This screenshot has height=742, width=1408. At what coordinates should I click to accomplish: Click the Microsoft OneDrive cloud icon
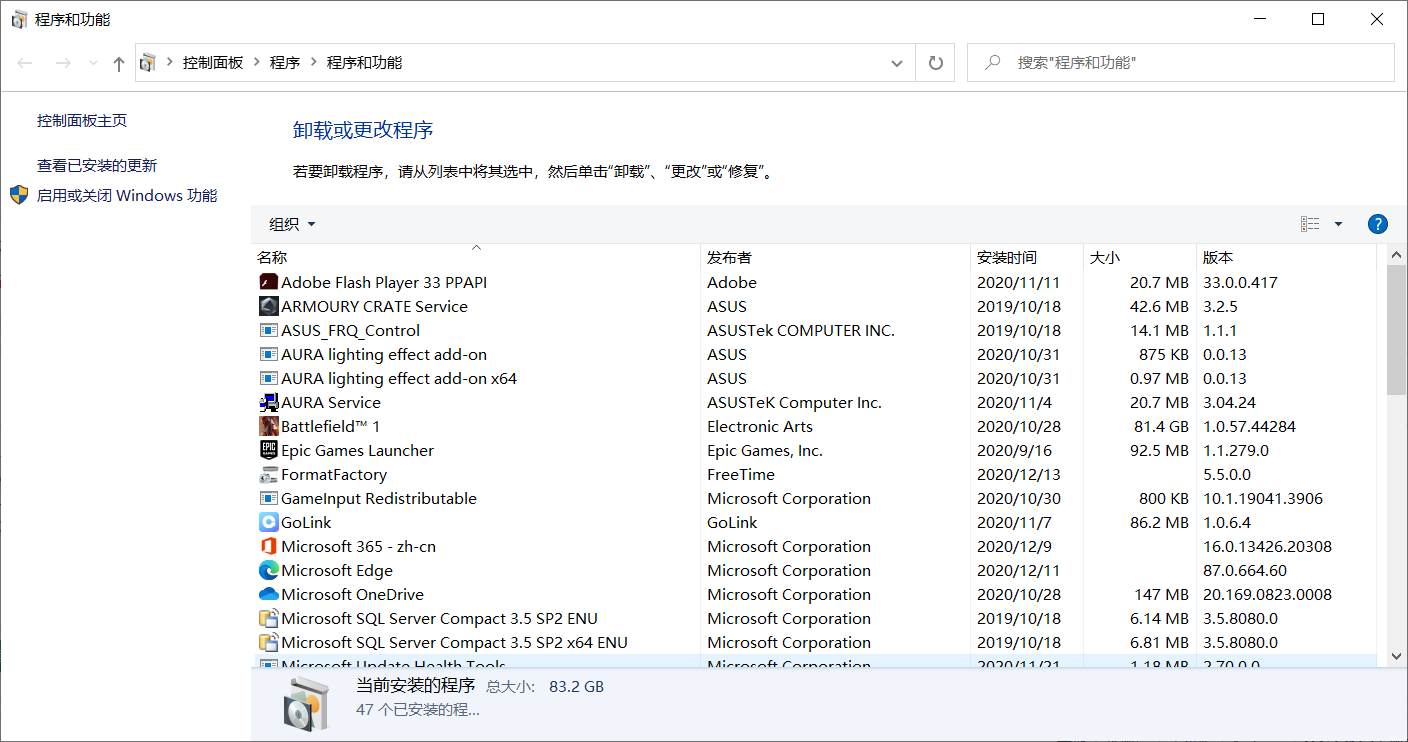(x=268, y=594)
